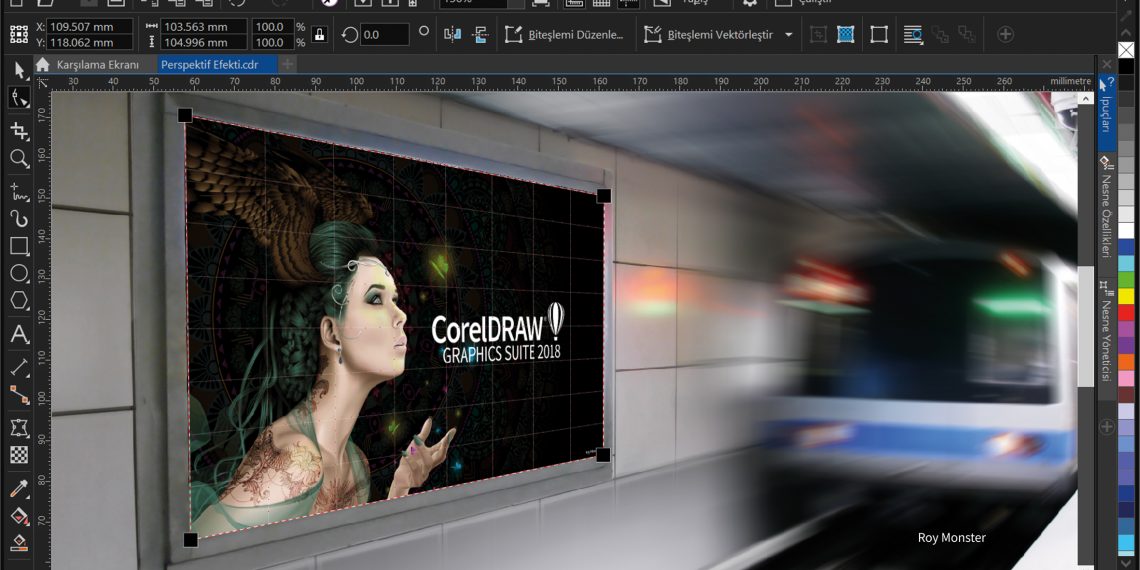Click Biteşlemi Düzenle button
This screenshot has width=1140, height=570.
564,34
